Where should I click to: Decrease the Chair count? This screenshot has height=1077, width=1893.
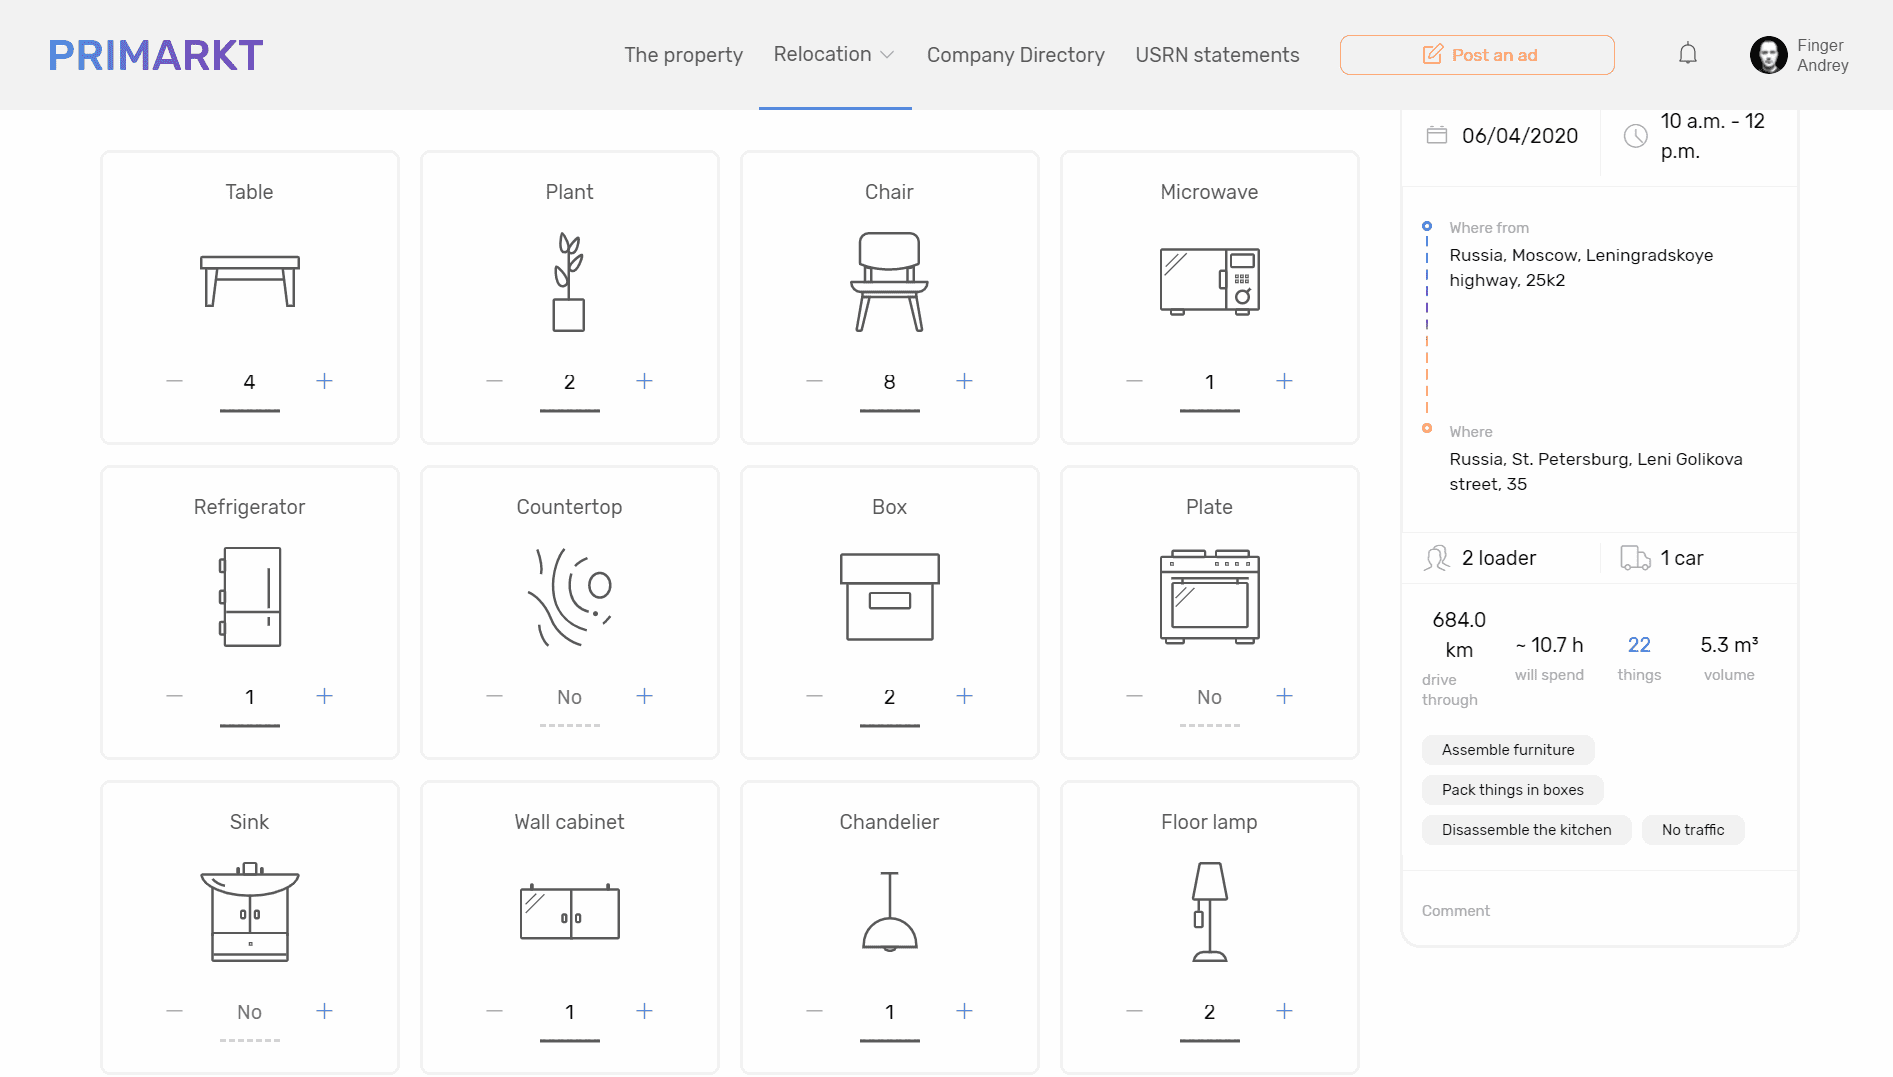(x=814, y=381)
